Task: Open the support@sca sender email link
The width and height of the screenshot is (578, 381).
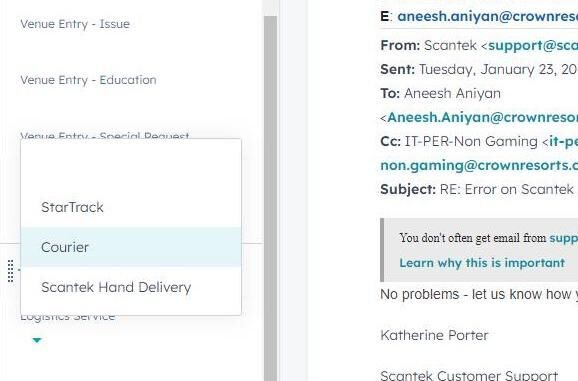Action: click(x=533, y=45)
